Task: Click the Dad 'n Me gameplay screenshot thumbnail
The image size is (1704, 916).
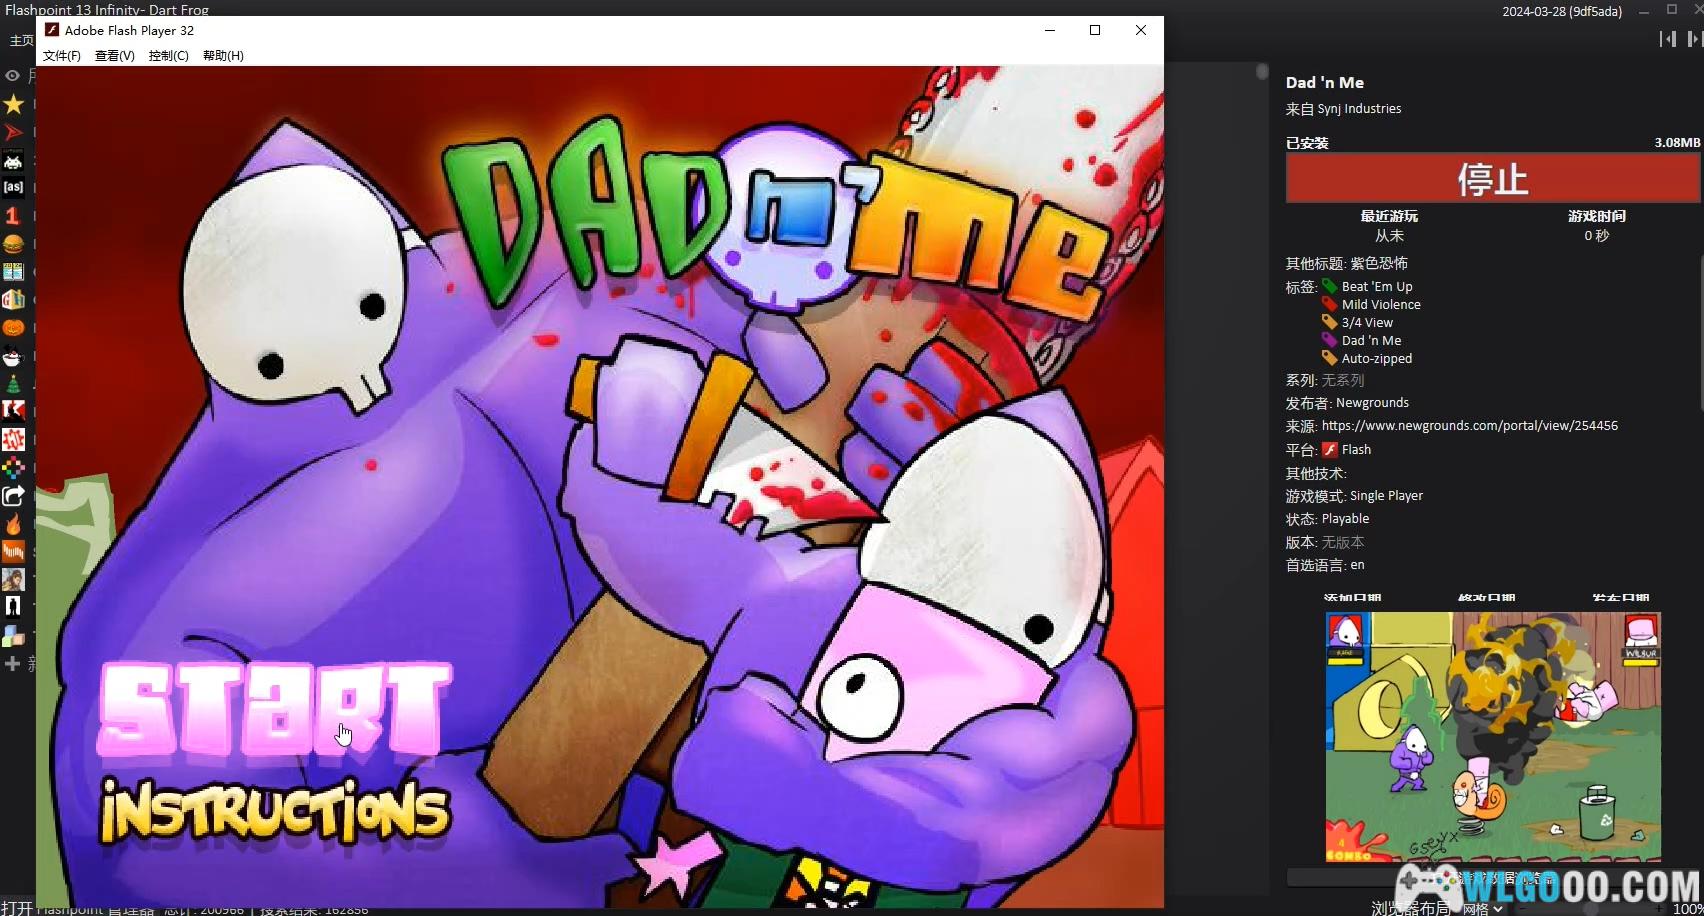Action: (x=1492, y=737)
